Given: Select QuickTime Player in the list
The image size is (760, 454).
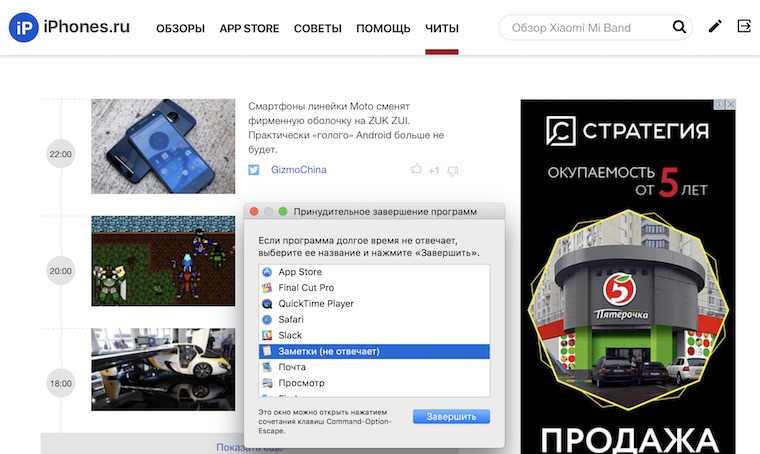Looking at the screenshot, I should click(x=374, y=304).
